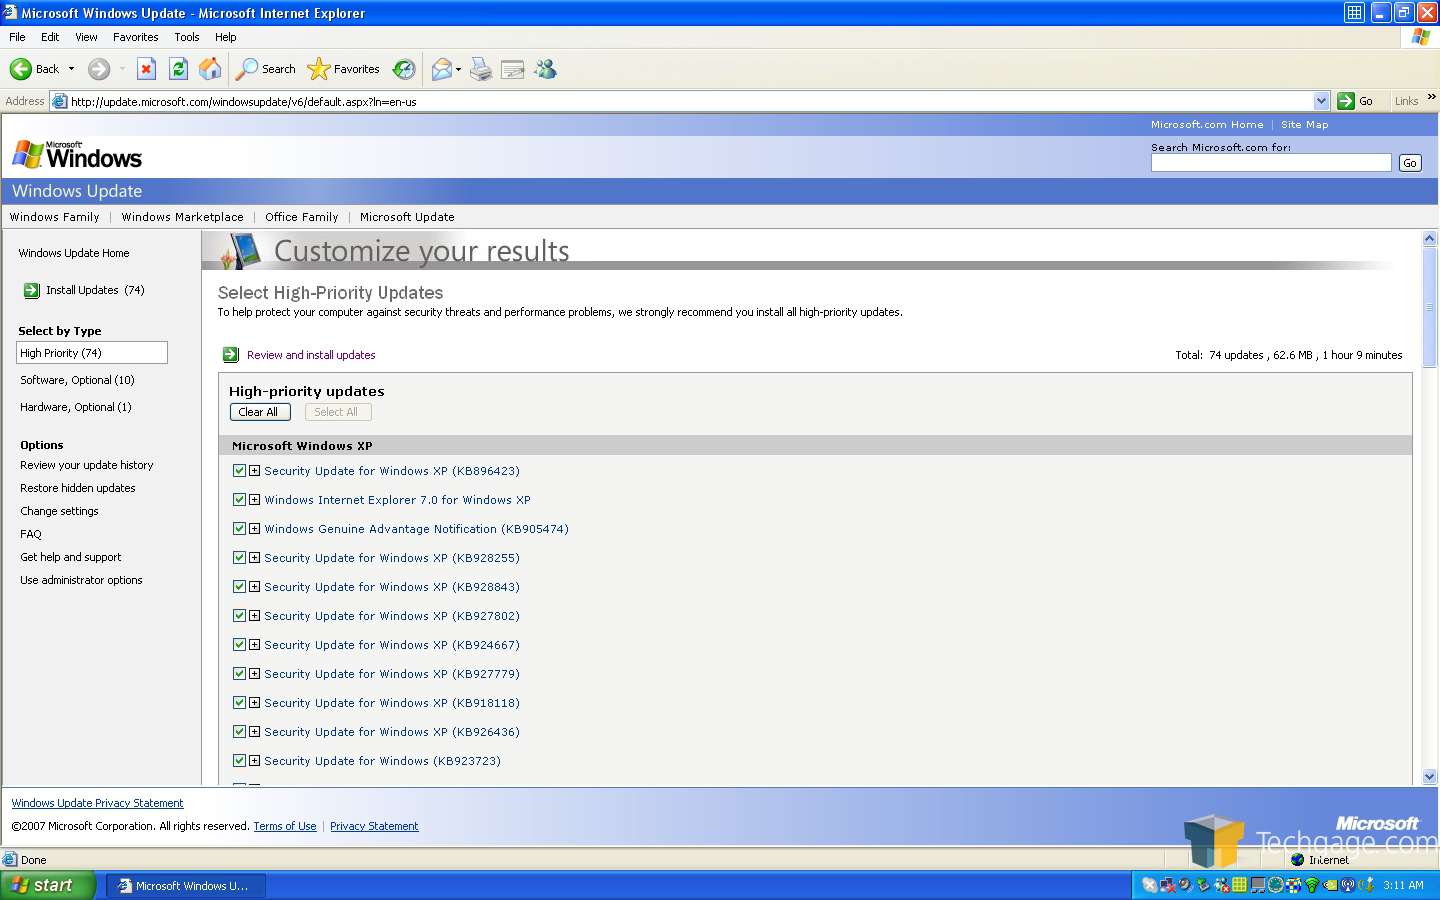Uncheck Security Update KB896423 checkbox

tap(239, 471)
